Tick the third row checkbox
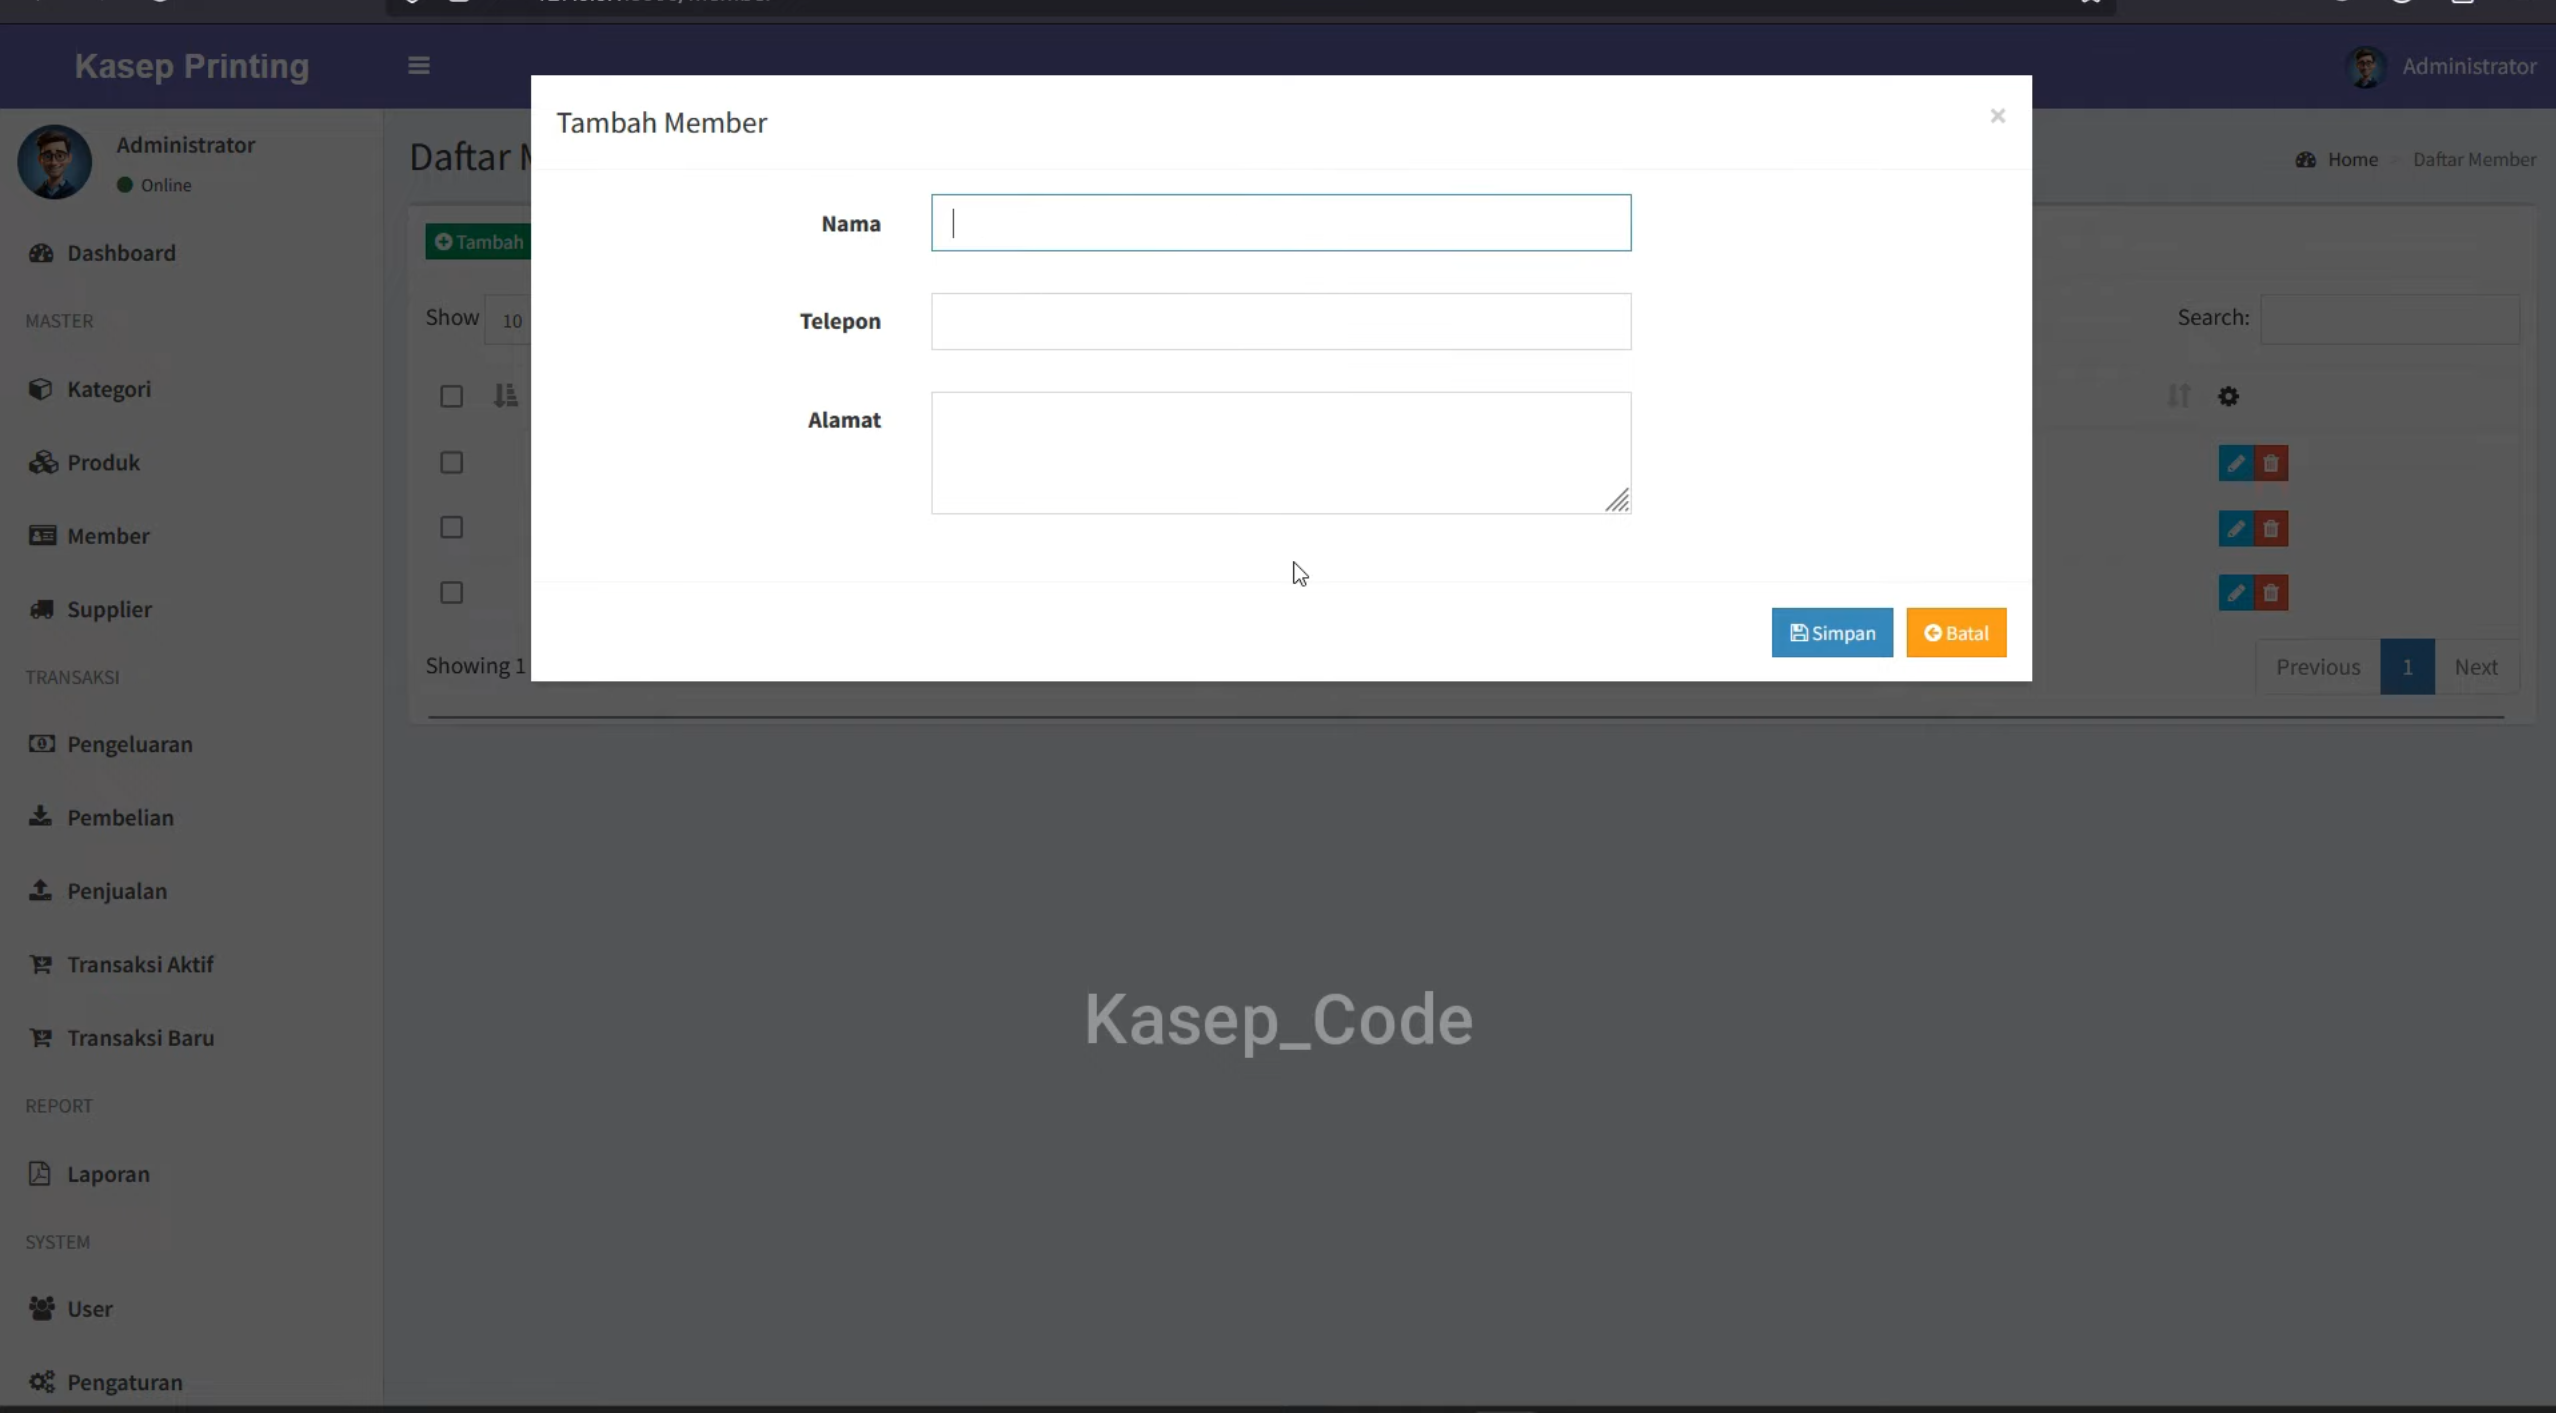The image size is (2556, 1413). (x=451, y=593)
